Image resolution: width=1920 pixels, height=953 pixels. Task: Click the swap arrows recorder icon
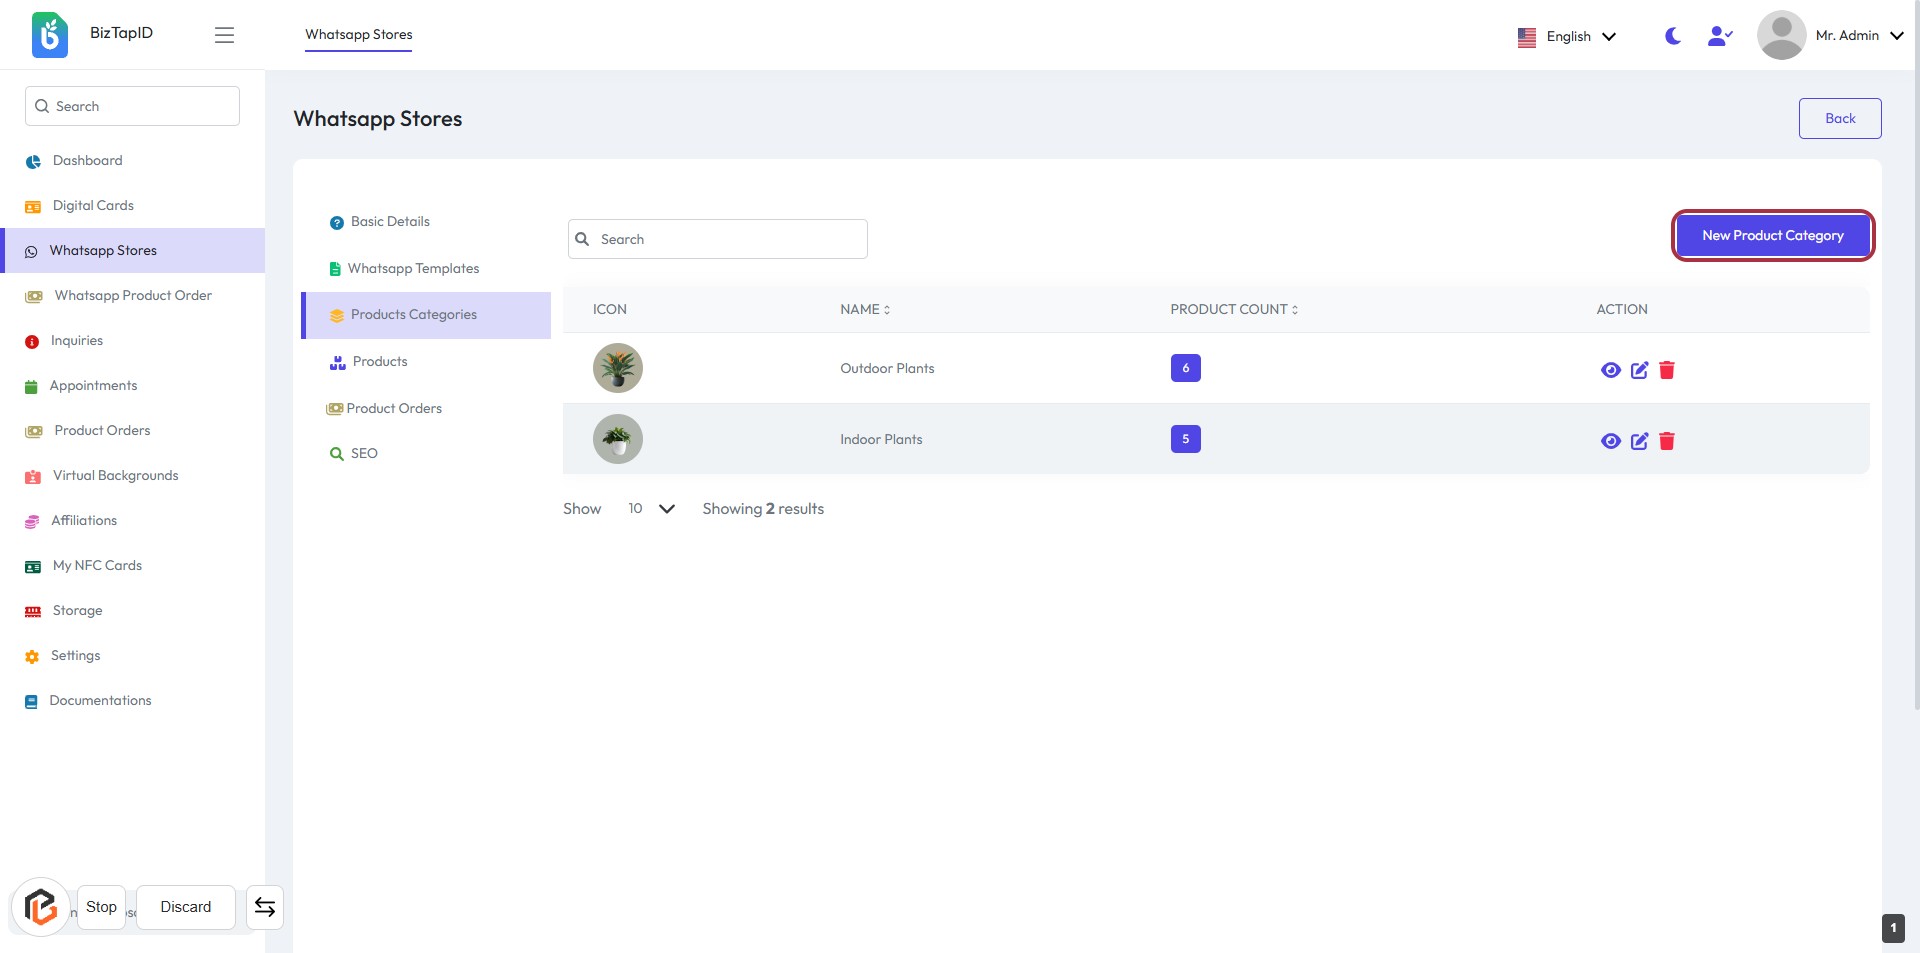(x=265, y=907)
